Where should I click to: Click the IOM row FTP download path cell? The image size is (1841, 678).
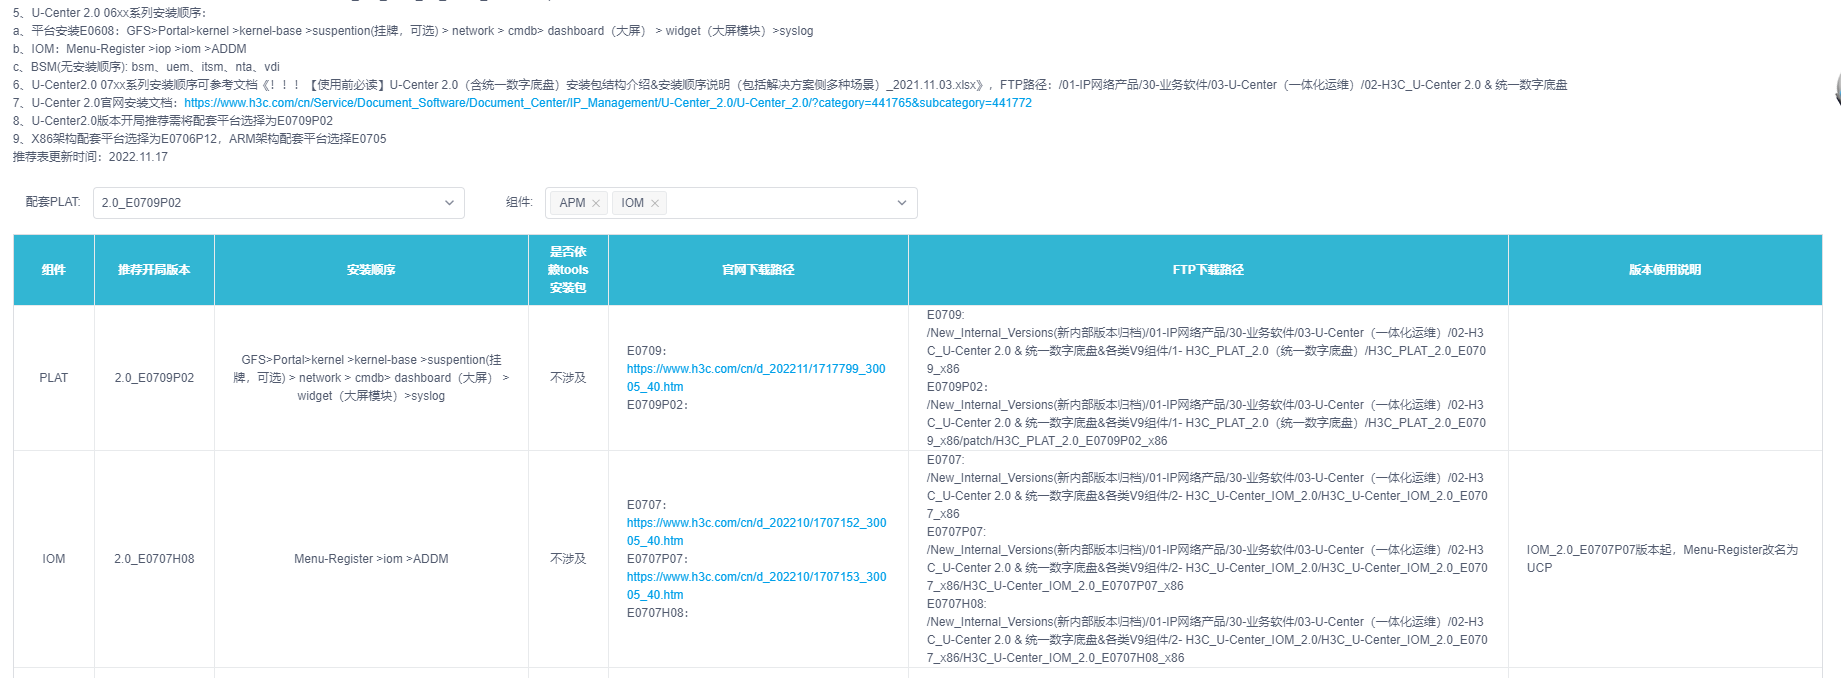(x=1208, y=559)
